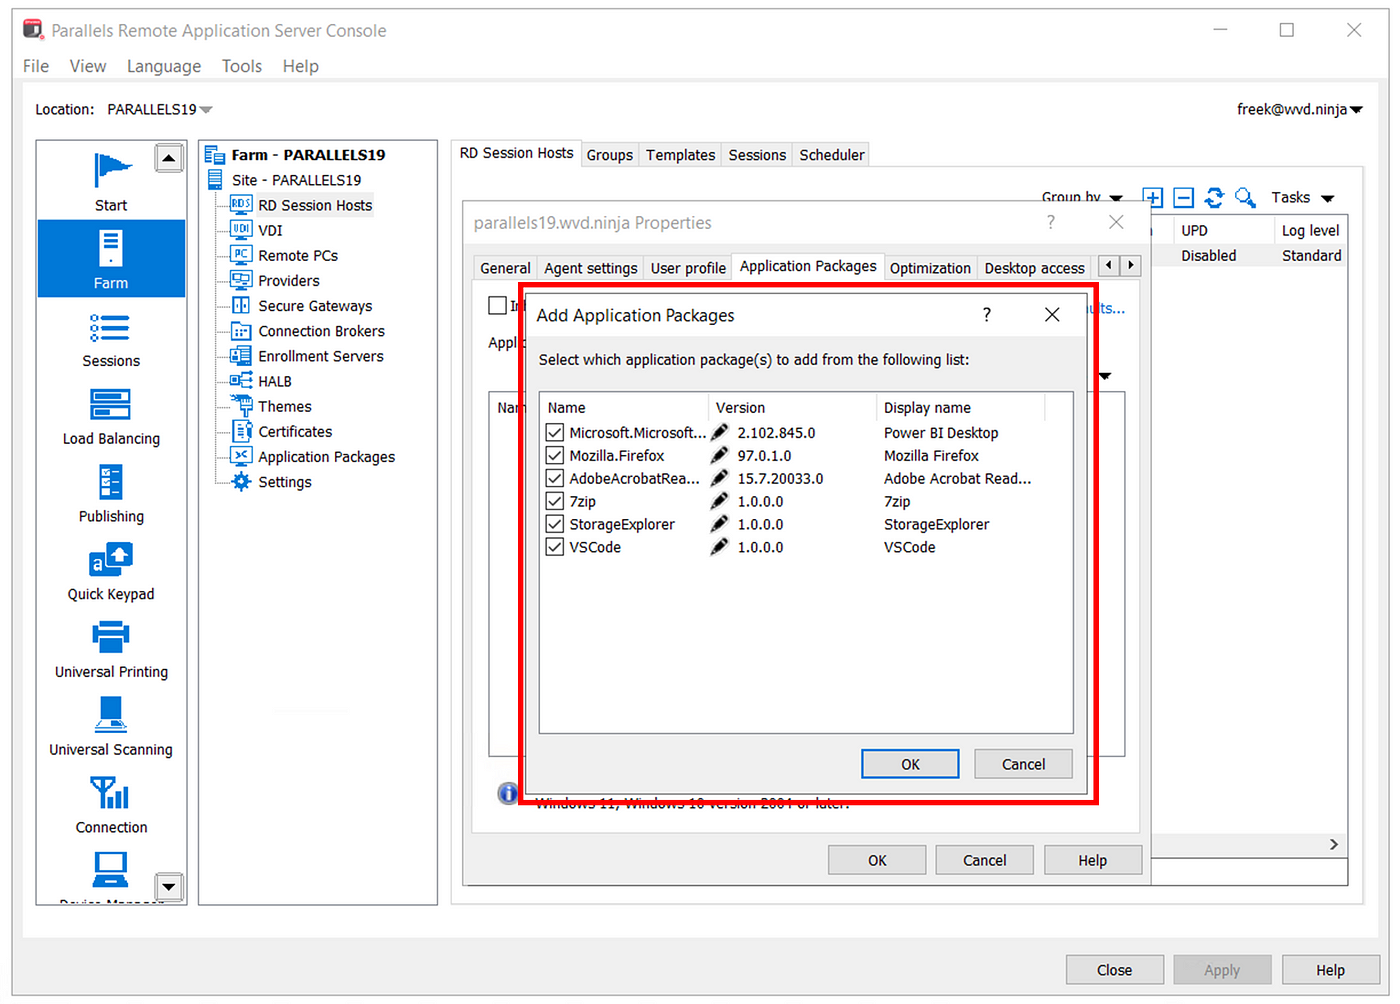
Task: Switch to the Templates tab
Action: (x=680, y=155)
